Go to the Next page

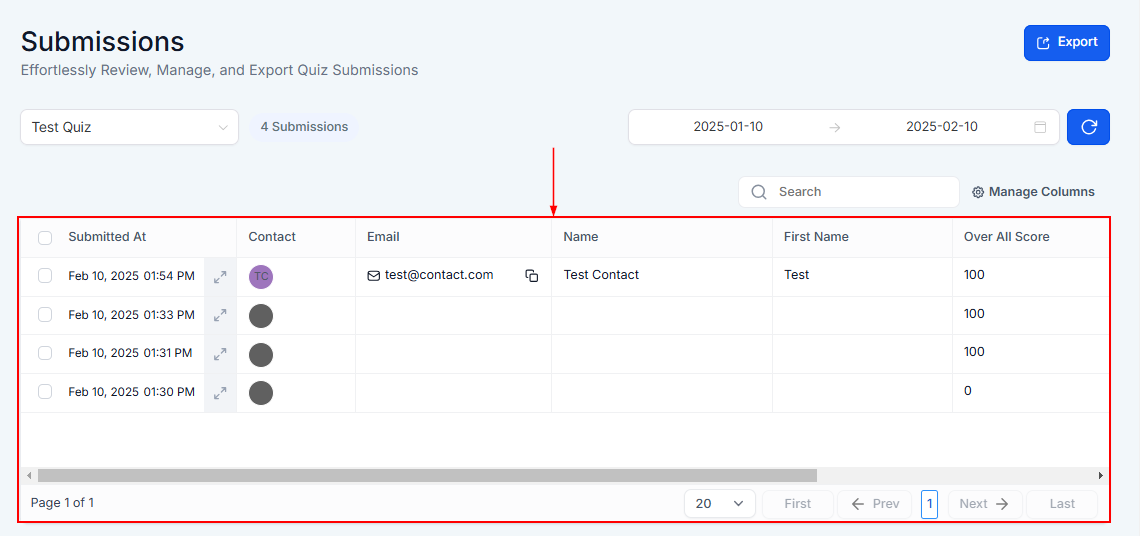(x=984, y=503)
